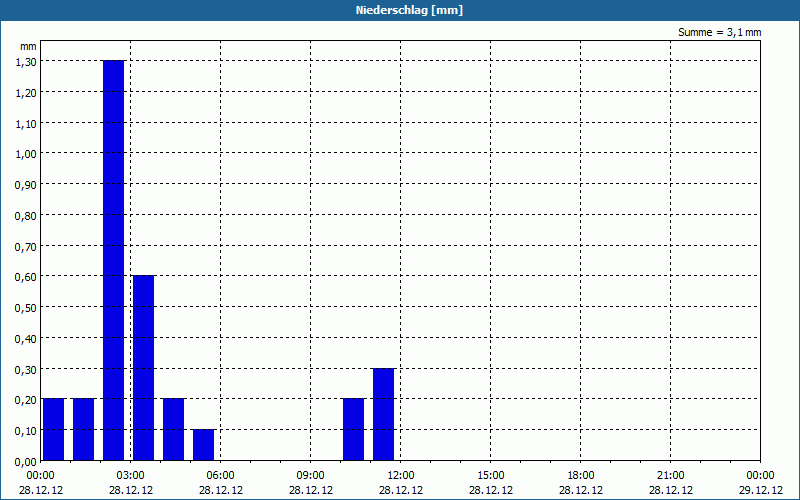This screenshot has height=500, width=800.
Task: Click the y-axis value "0,00"
Action: click(x=26, y=462)
